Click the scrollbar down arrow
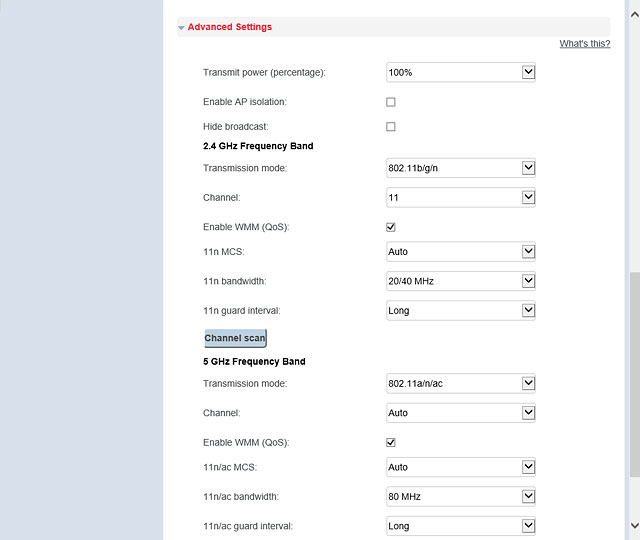This screenshot has height=540, width=640. point(635,525)
